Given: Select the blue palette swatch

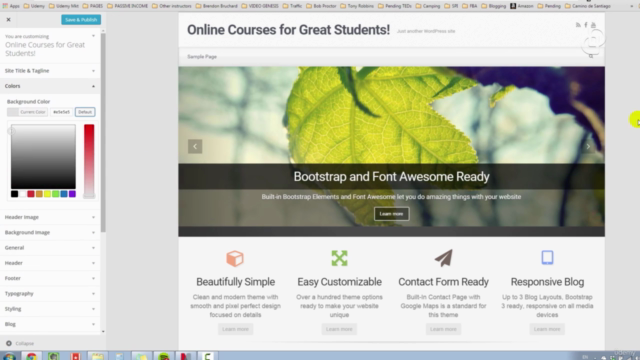Looking at the screenshot, I should pyautogui.click(x=64, y=194).
